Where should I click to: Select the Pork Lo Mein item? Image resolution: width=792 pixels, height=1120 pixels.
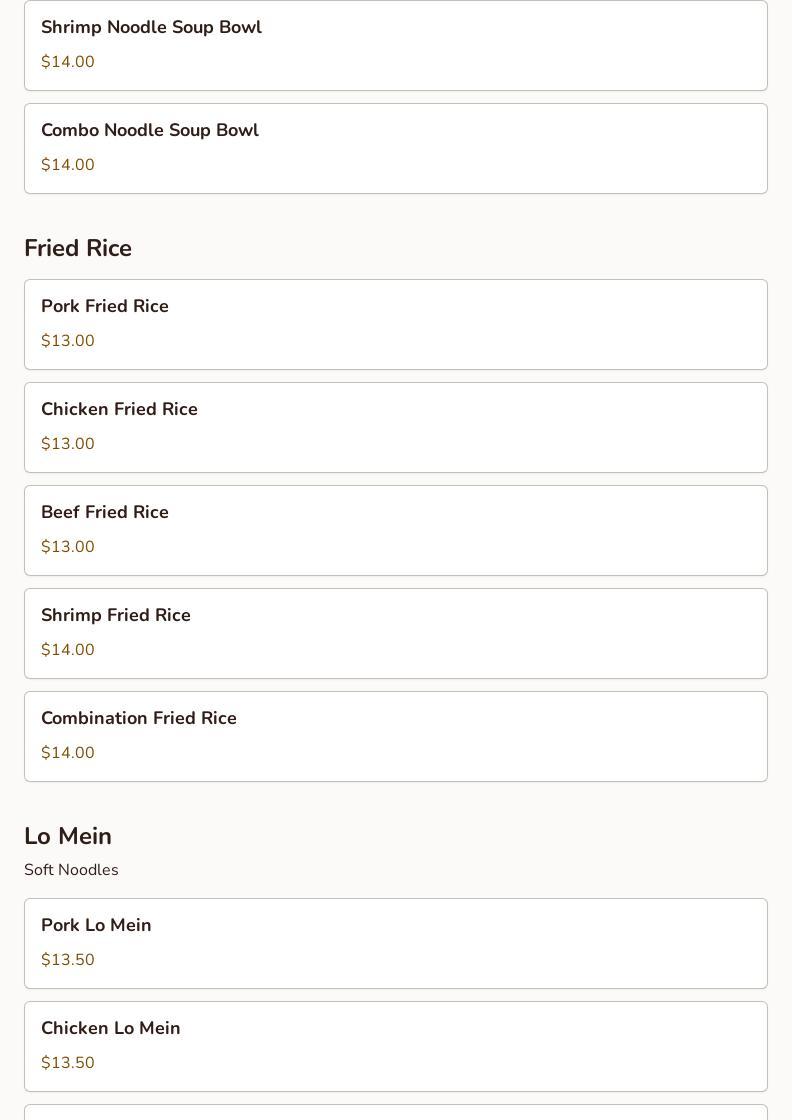[x=395, y=943]
